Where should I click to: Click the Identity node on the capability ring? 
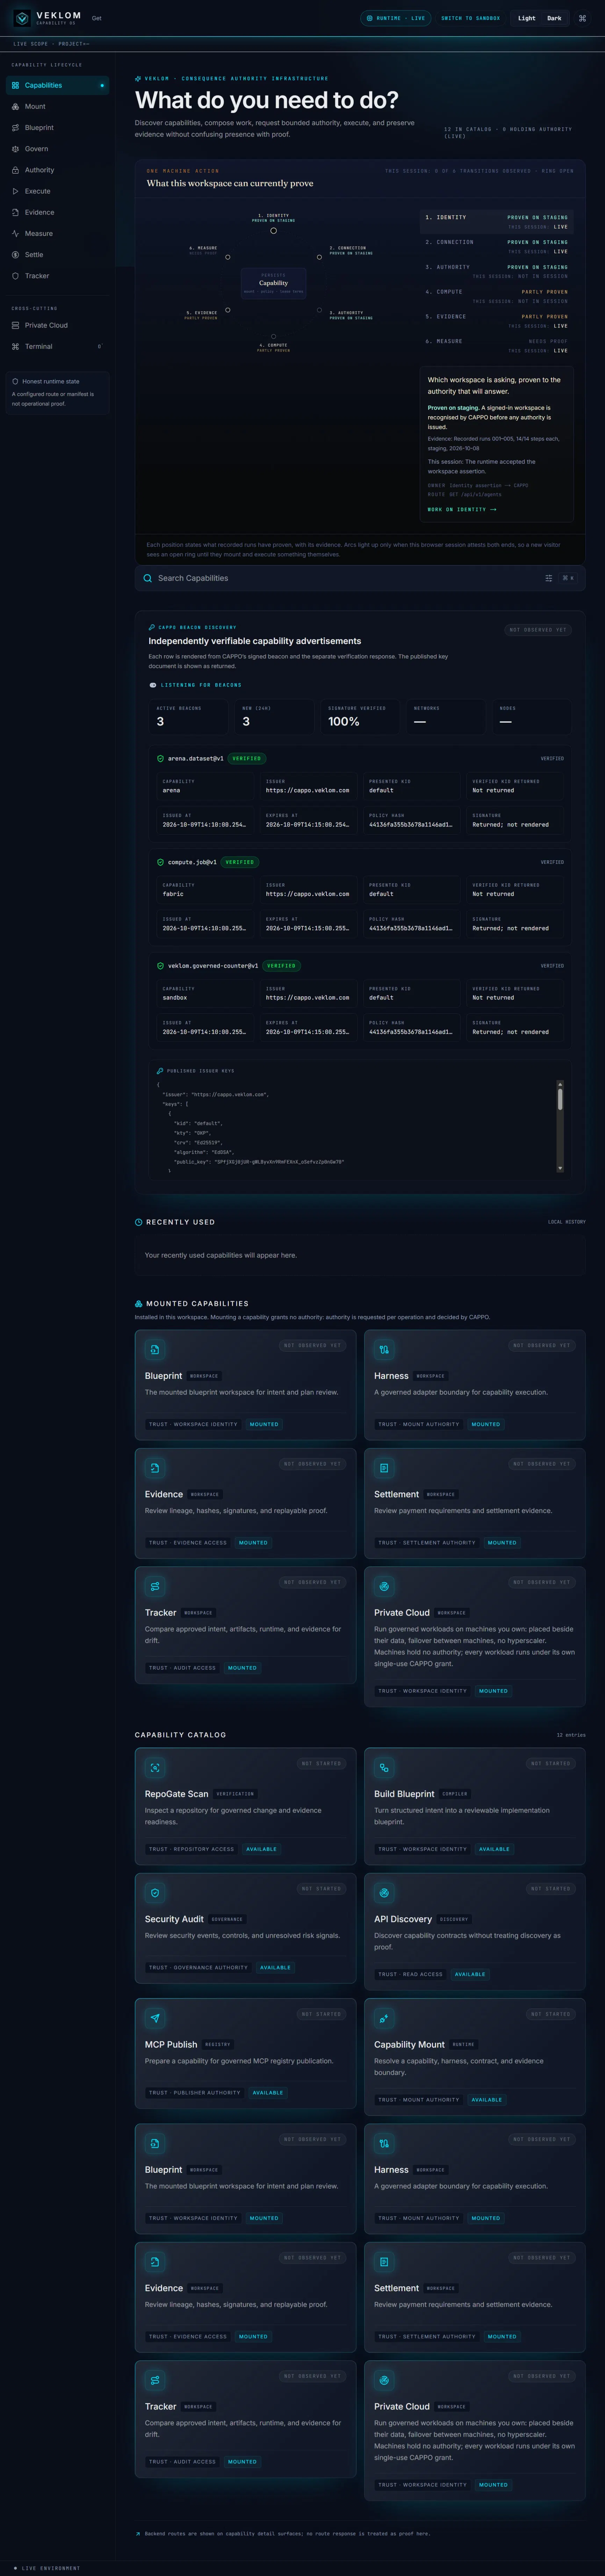[x=273, y=231]
